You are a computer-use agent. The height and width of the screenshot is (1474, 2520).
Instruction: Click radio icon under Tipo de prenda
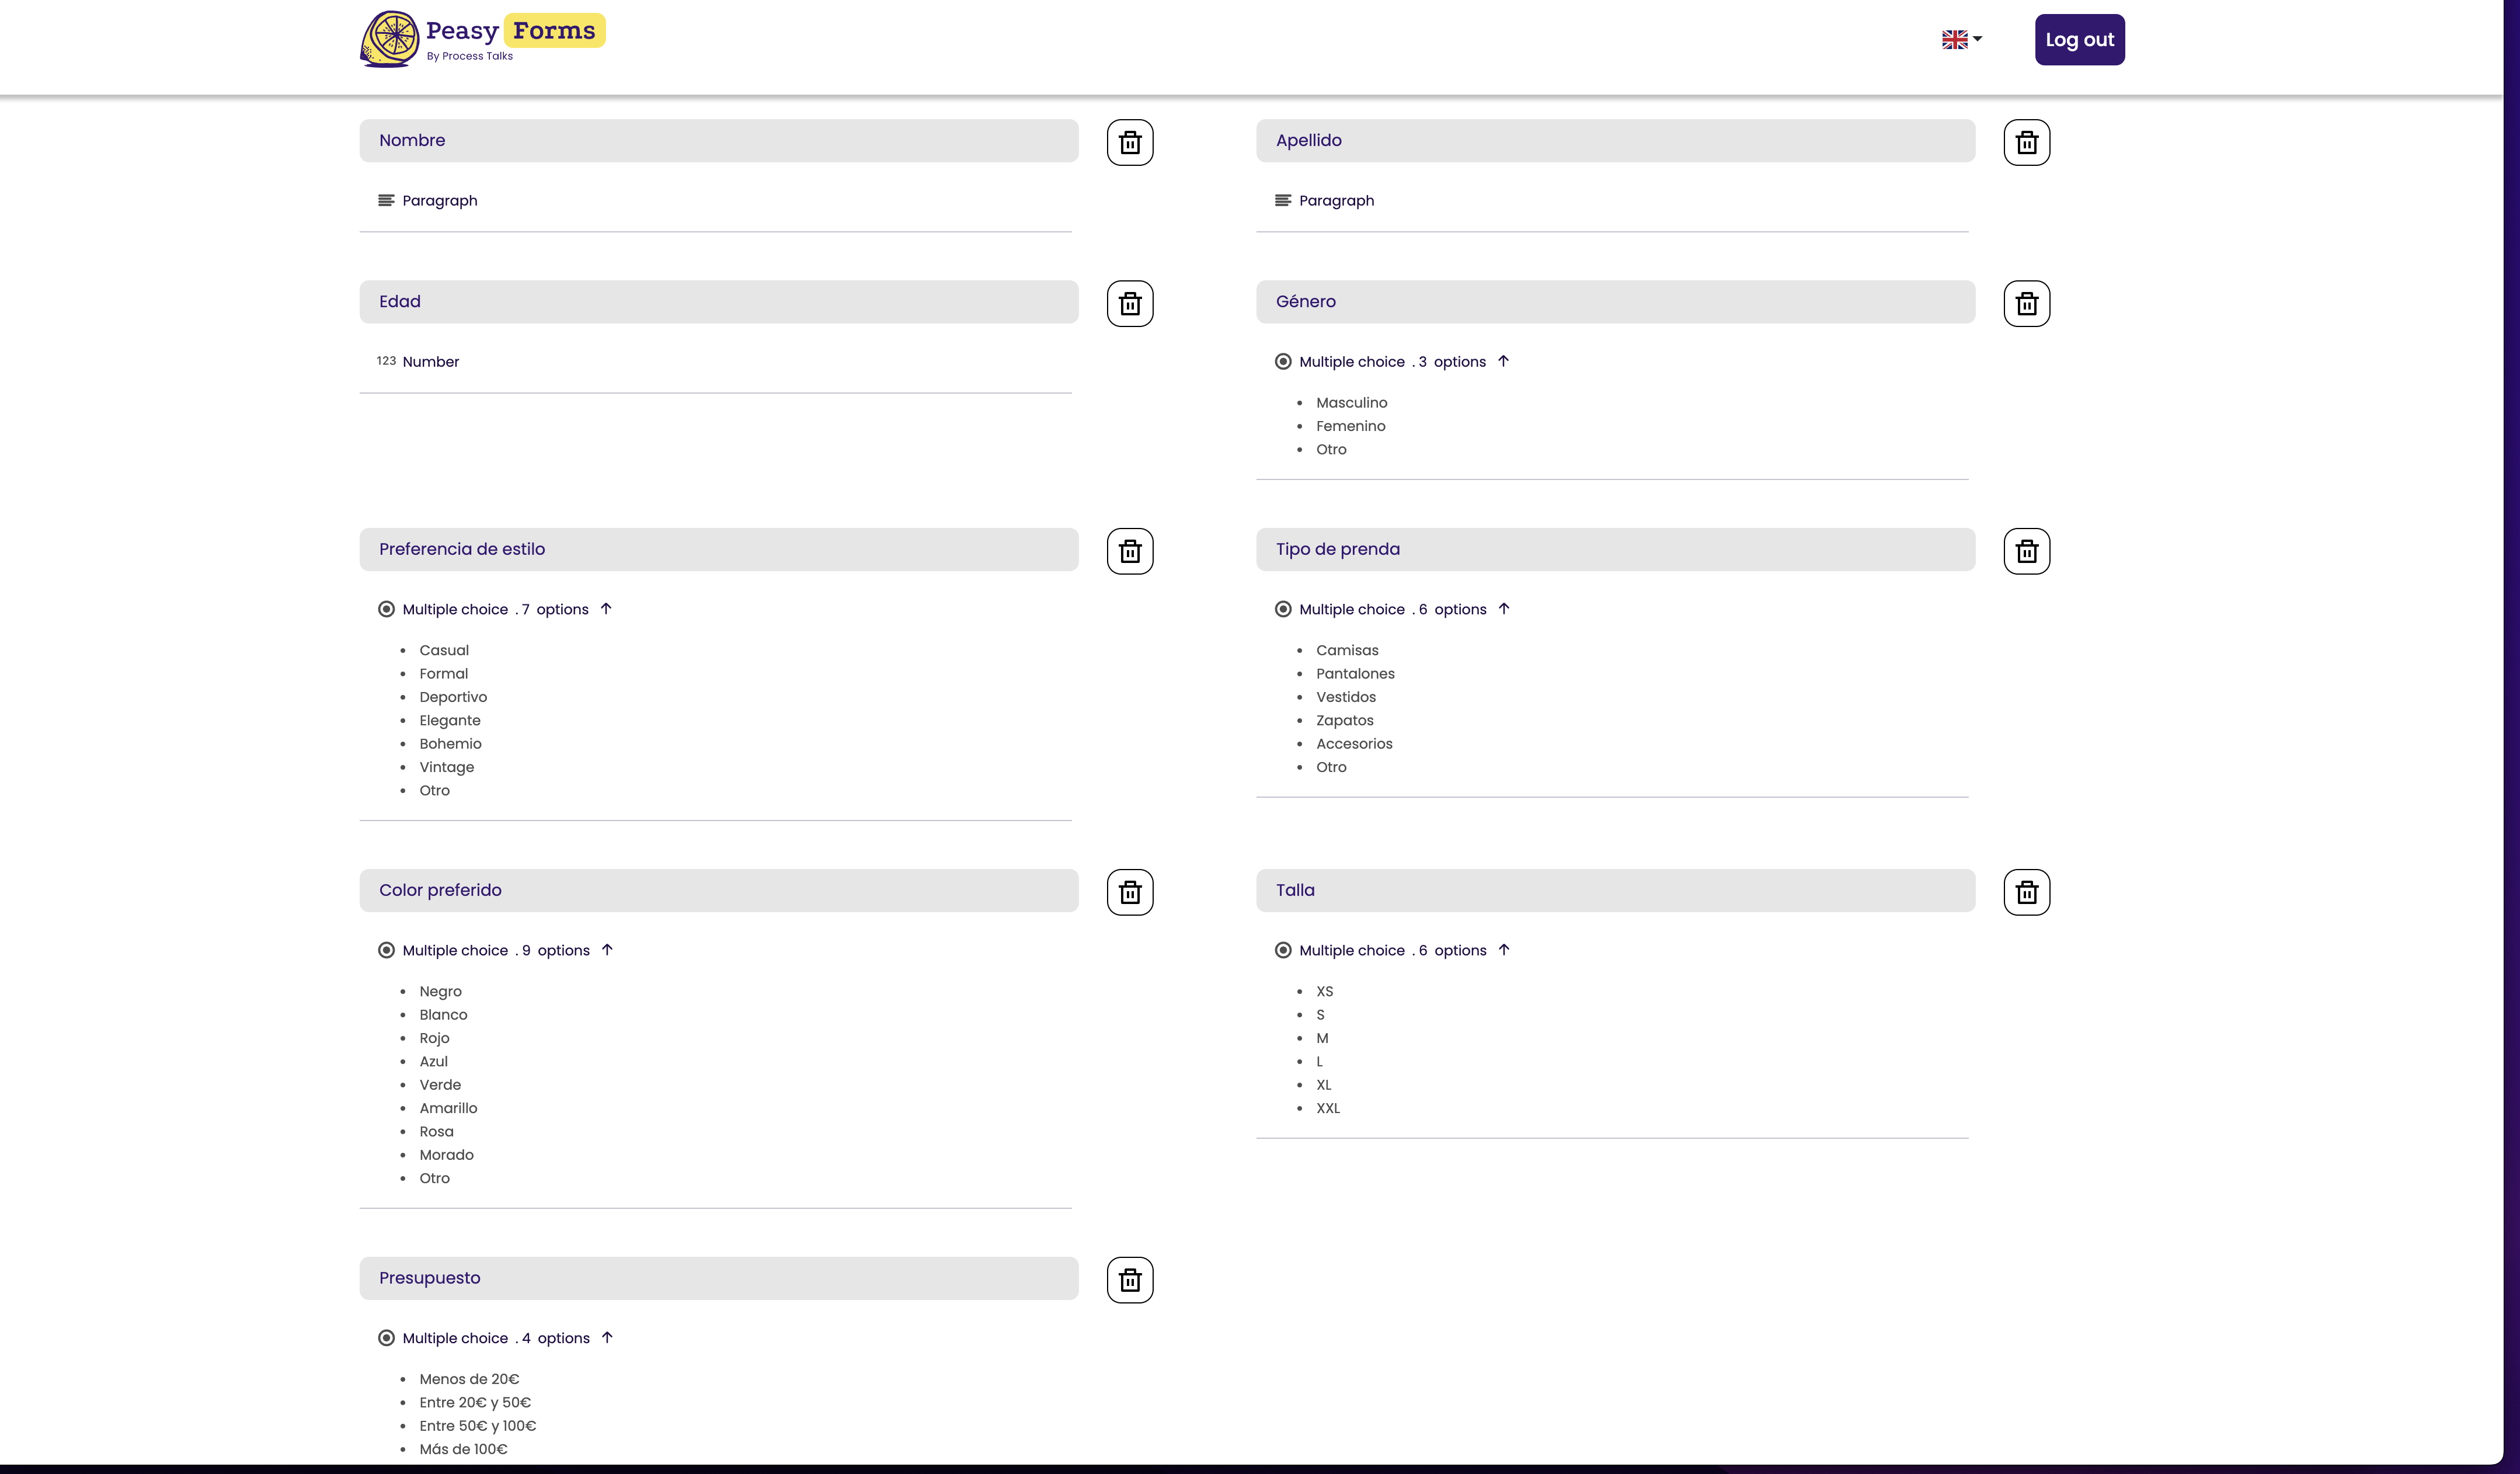point(1283,609)
